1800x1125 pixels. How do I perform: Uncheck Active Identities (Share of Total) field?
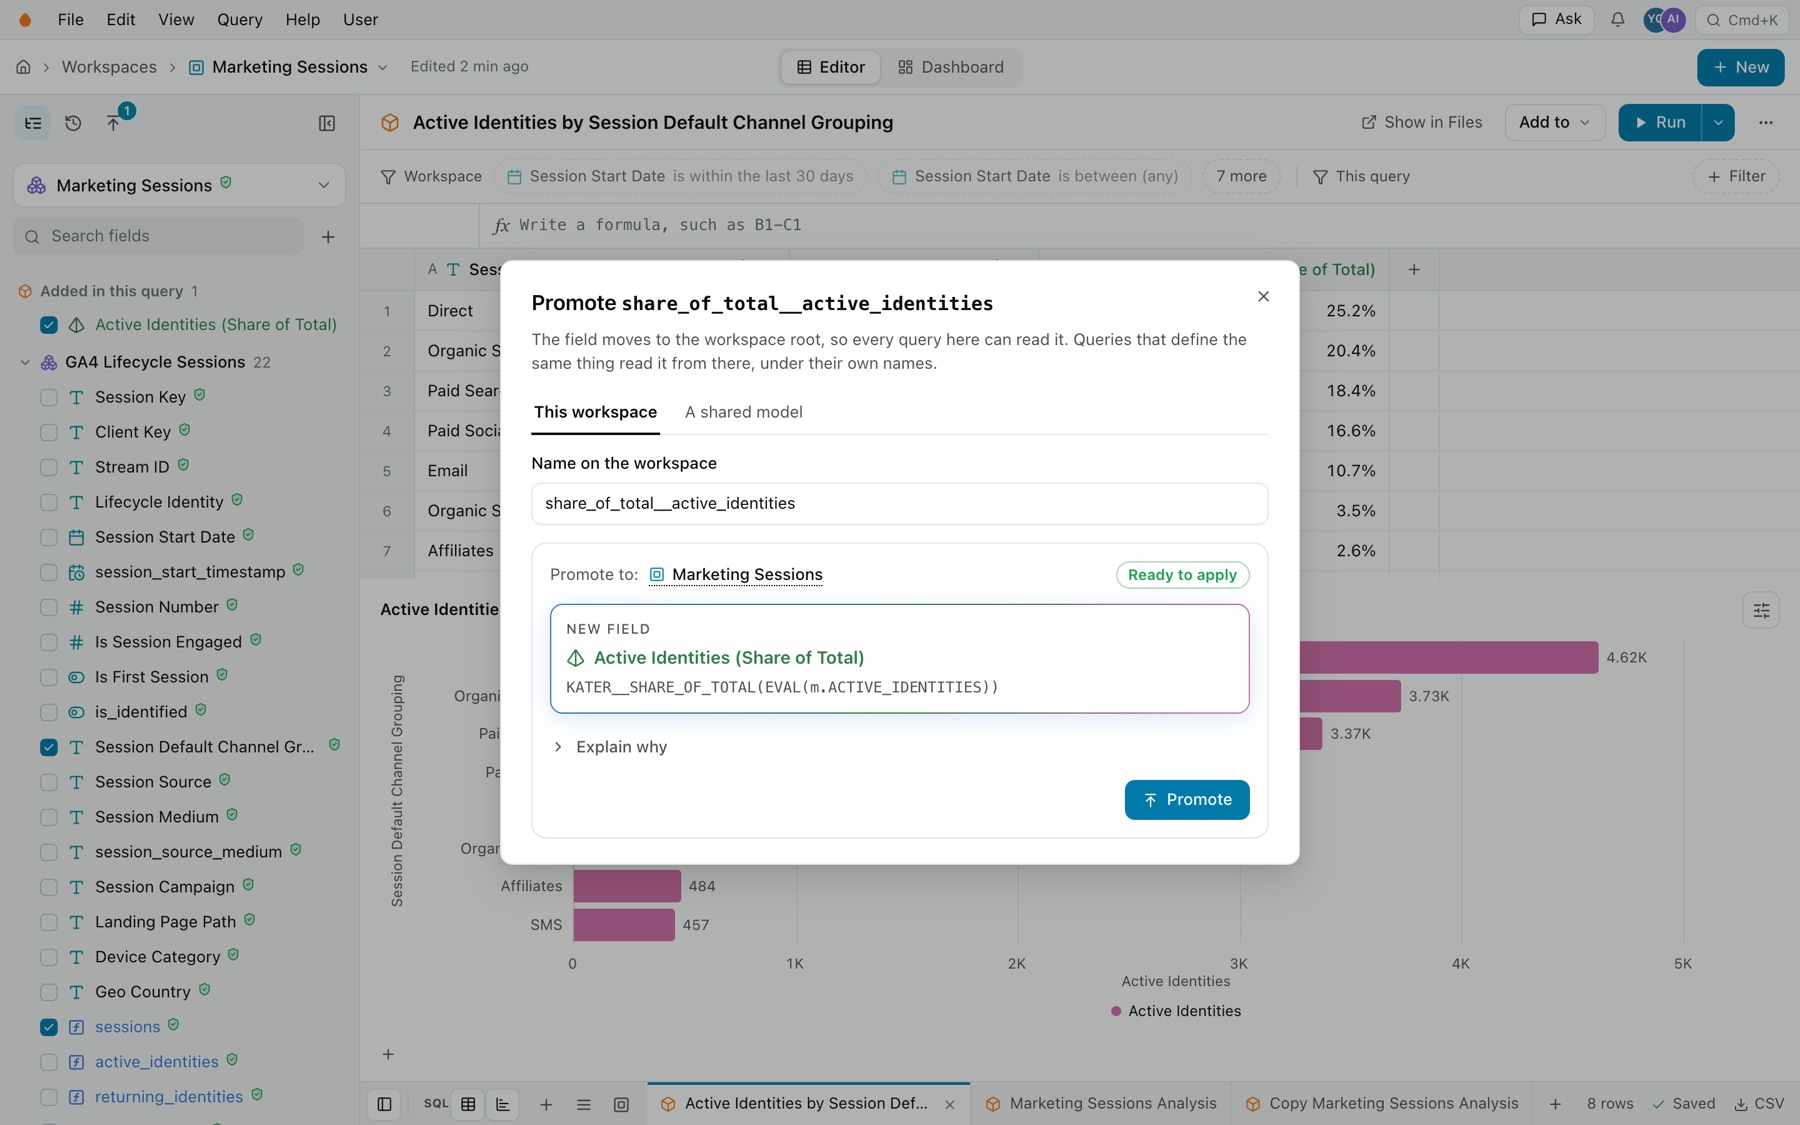pyautogui.click(x=49, y=325)
